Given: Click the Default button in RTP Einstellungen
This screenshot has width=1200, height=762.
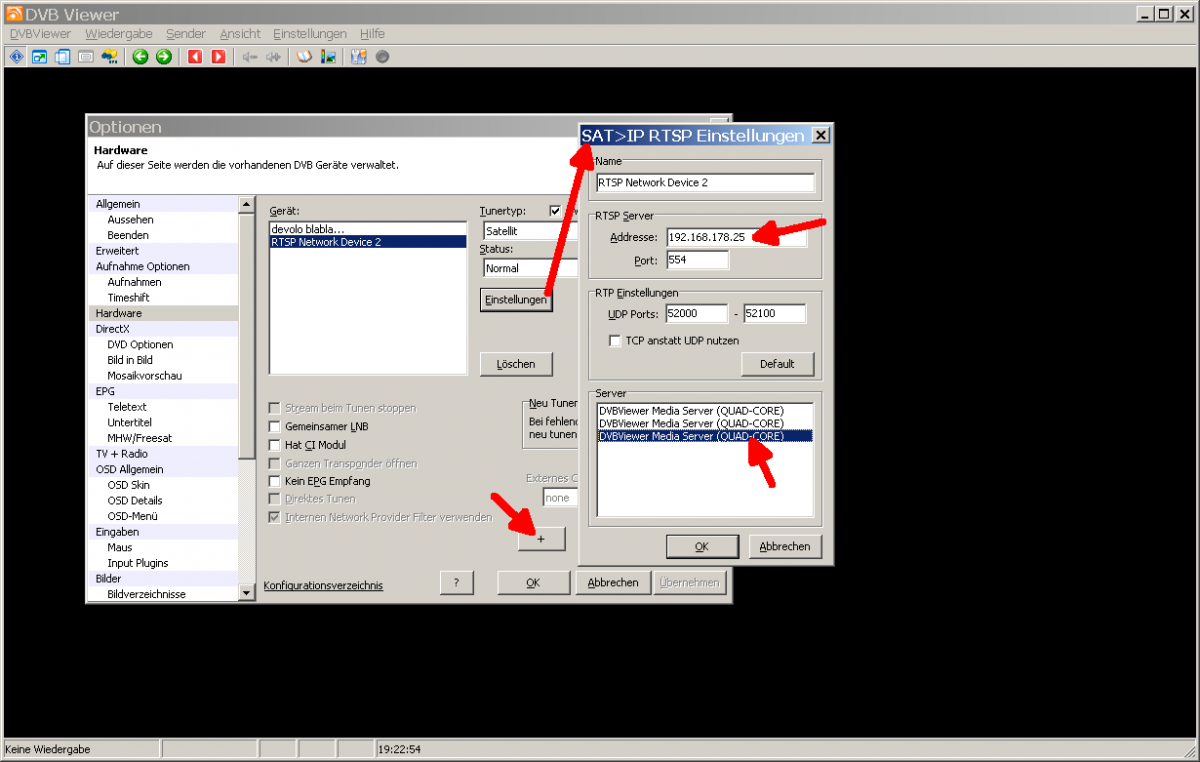Looking at the screenshot, I should click(777, 364).
